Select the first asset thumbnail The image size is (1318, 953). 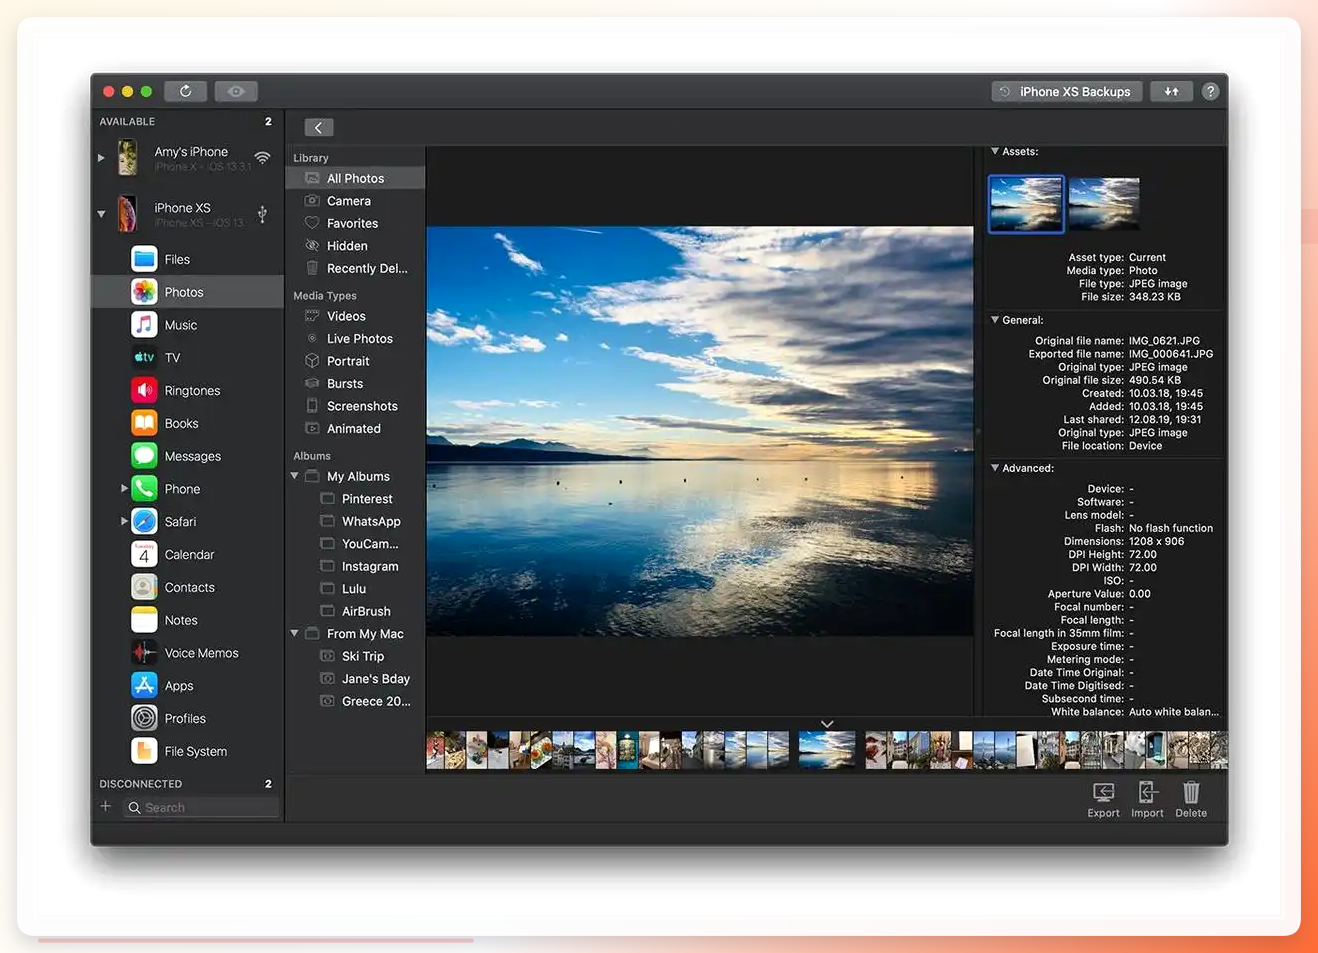[1026, 204]
